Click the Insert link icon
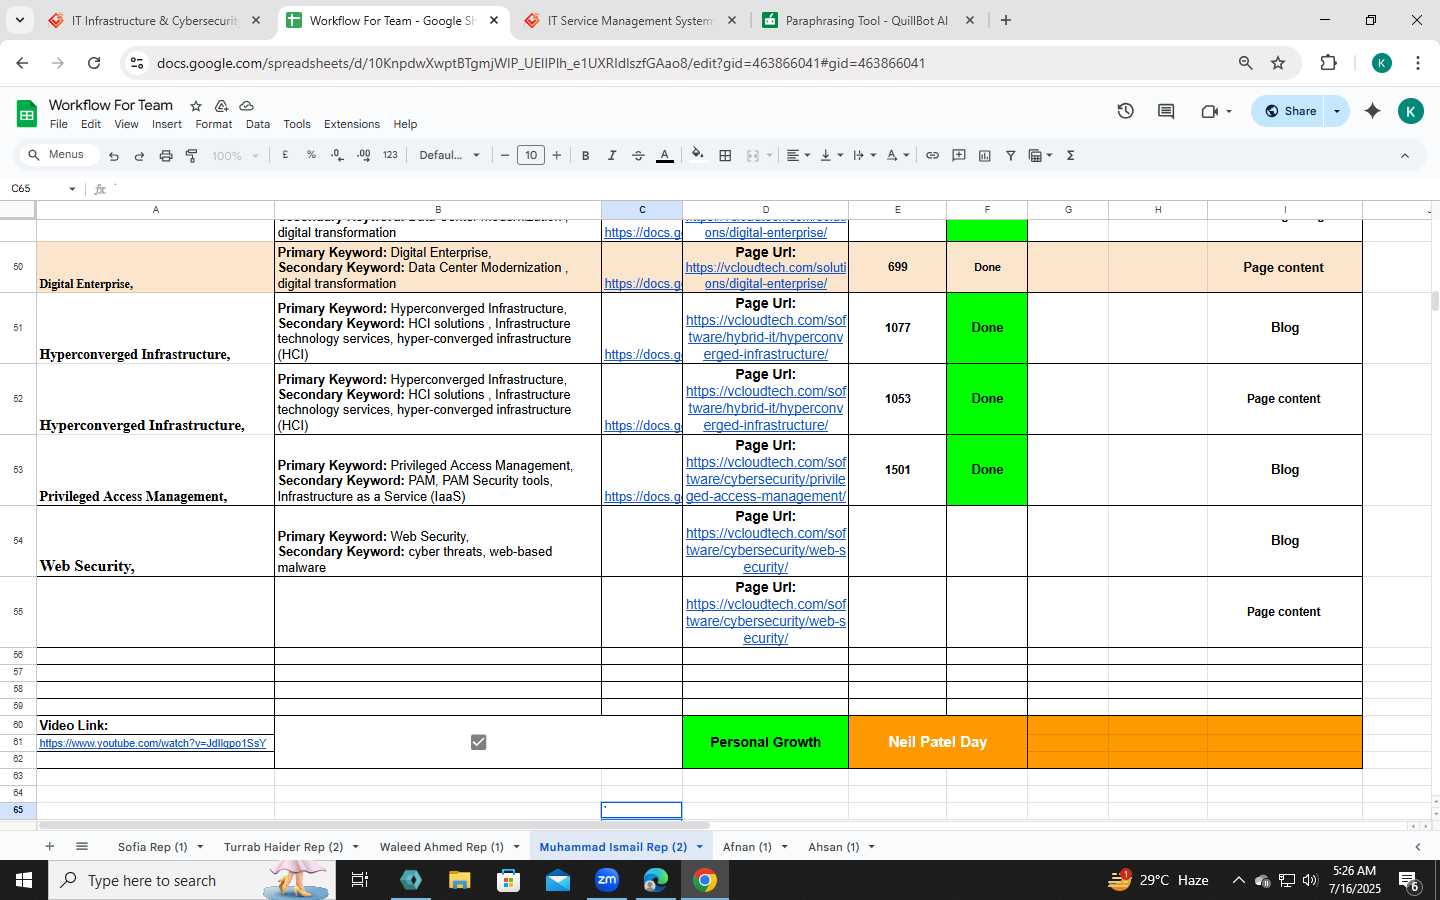This screenshot has width=1440, height=900. point(932,155)
